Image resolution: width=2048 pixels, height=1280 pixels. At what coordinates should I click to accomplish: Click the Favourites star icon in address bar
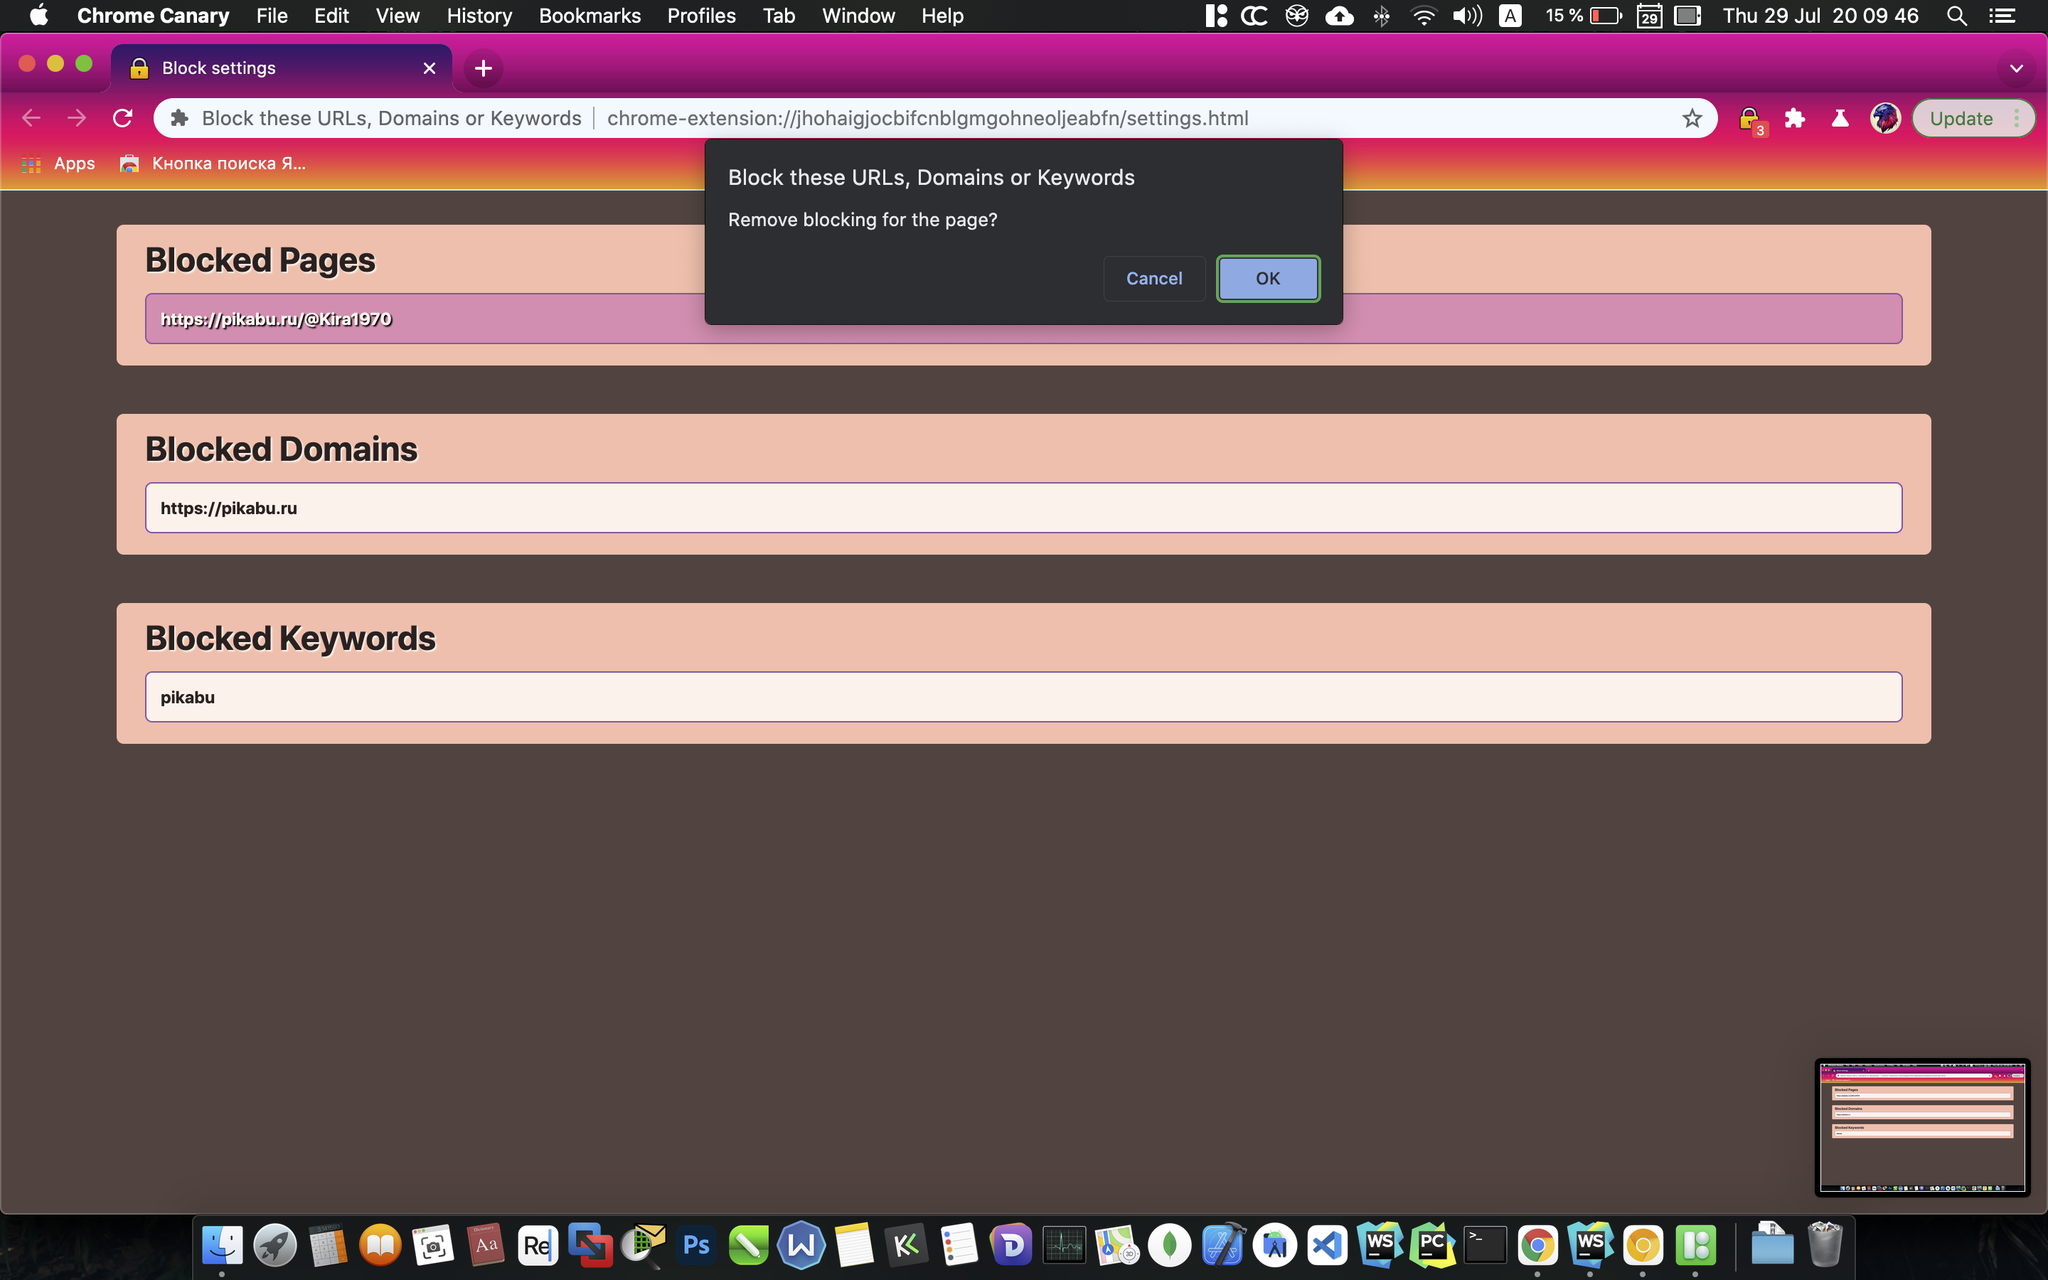pos(1693,118)
